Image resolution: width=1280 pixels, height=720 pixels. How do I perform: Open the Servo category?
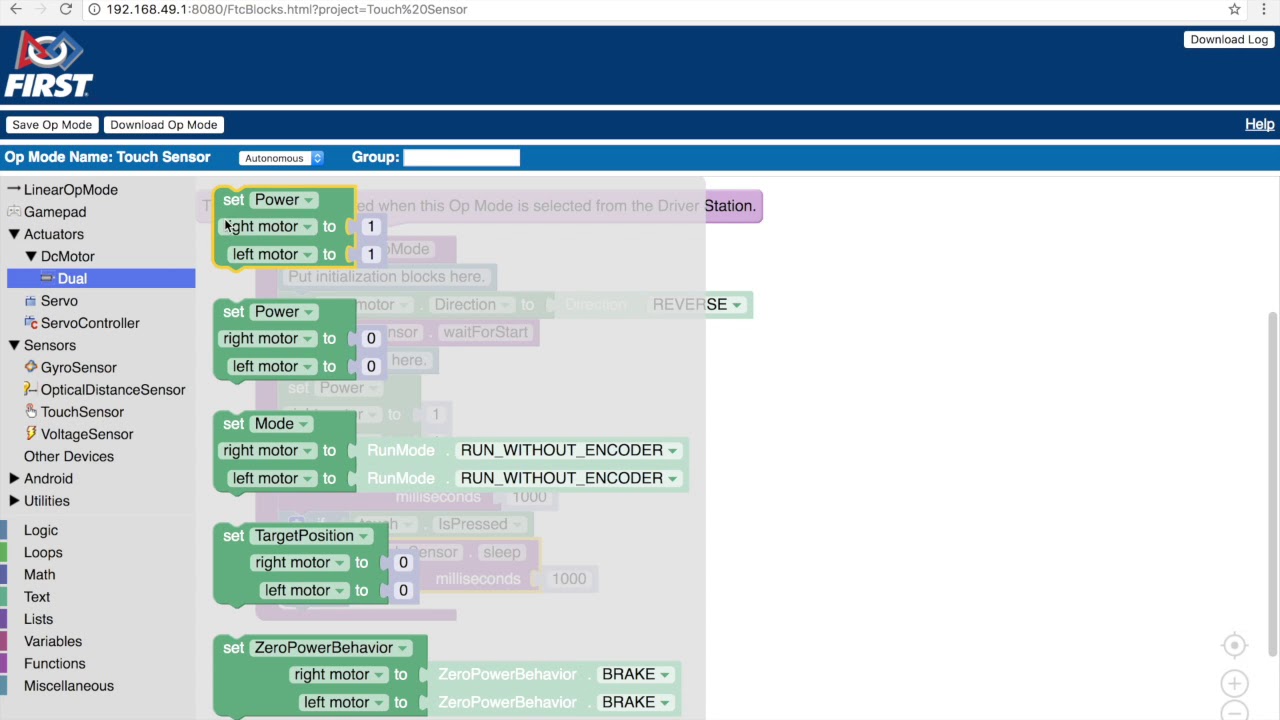(x=59, y=301)
